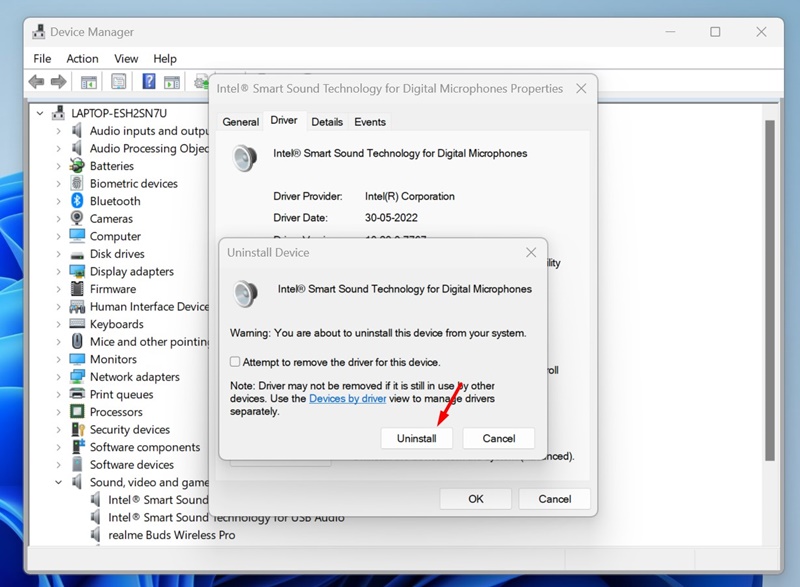Image resolution: width=800 pixels, height=587 pixels.
Task: Click the Security devices key icon
Action: click(x=77, y=429)
